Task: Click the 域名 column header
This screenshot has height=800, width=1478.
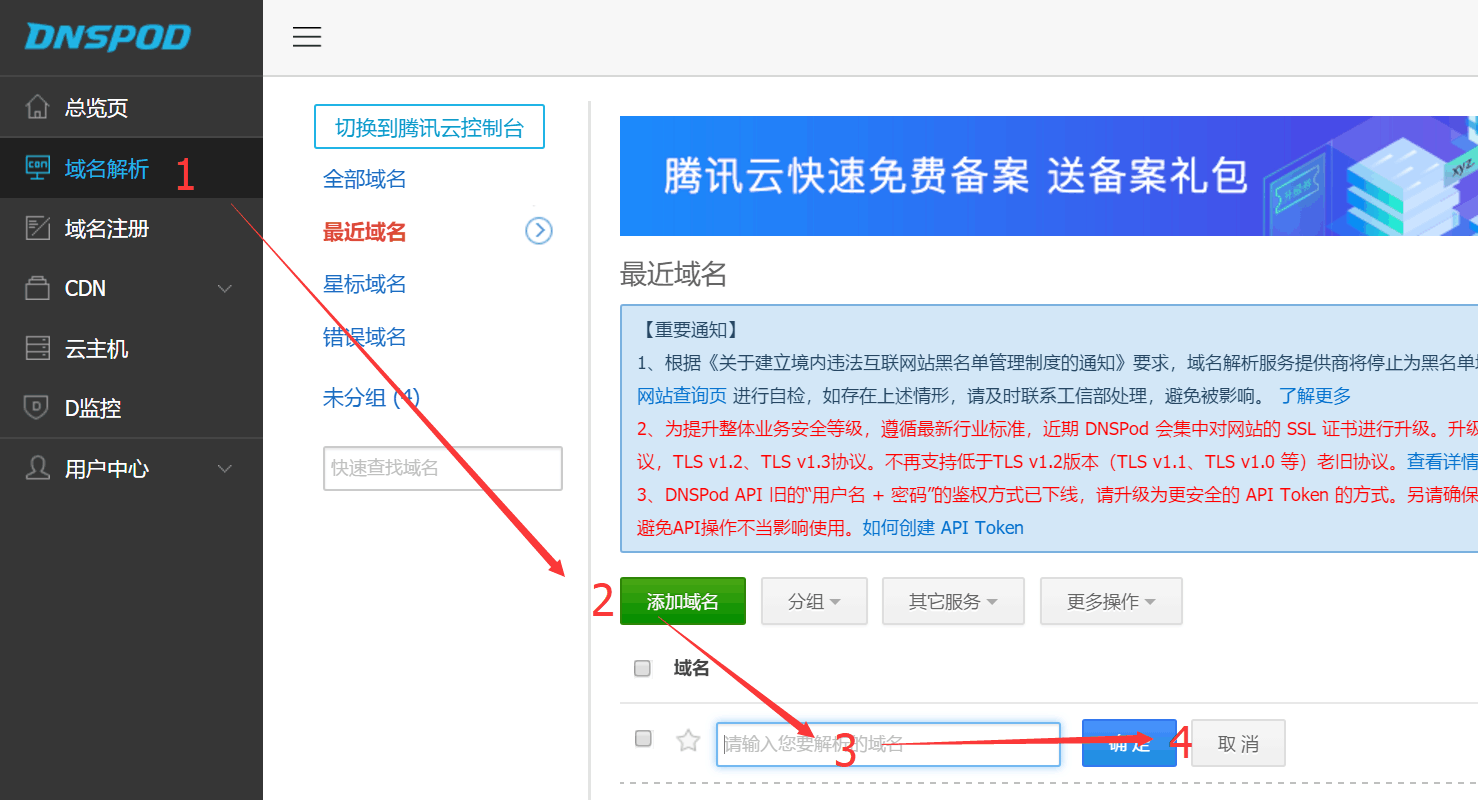Action: [692, 668]
